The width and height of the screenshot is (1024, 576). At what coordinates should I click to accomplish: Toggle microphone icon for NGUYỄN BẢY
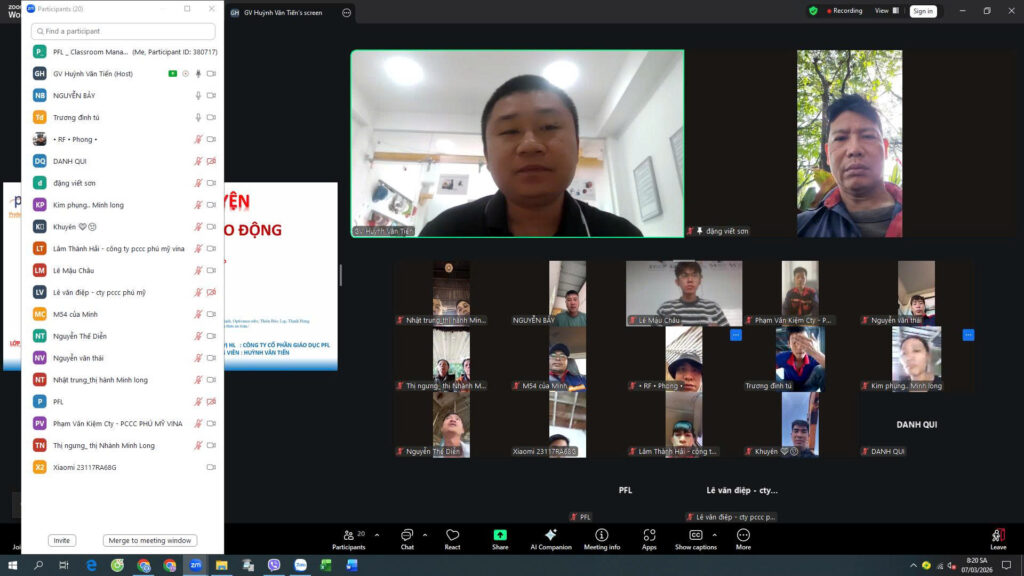(198, 95)
